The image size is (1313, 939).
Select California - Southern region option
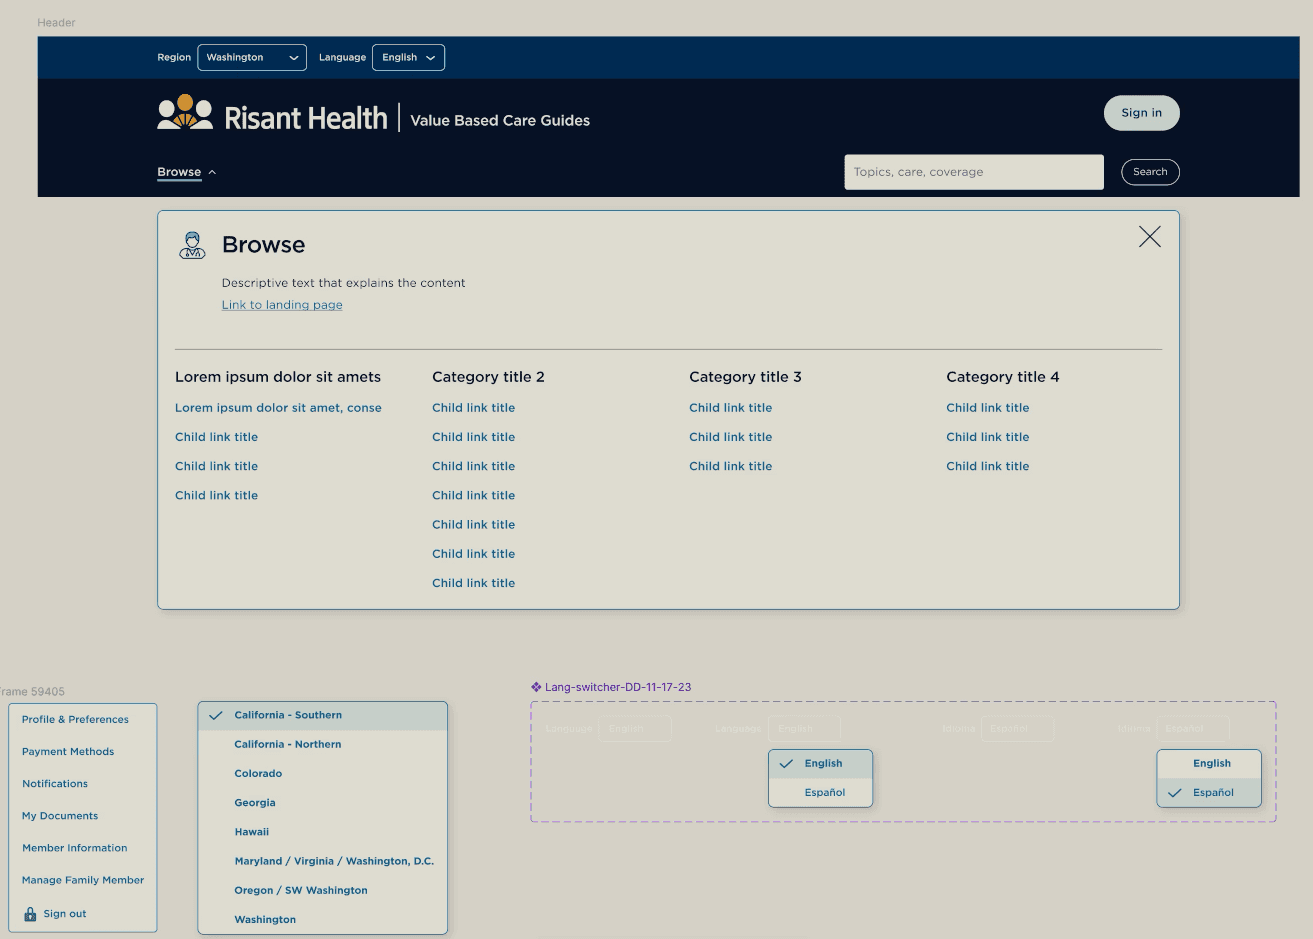pos(323,715)
